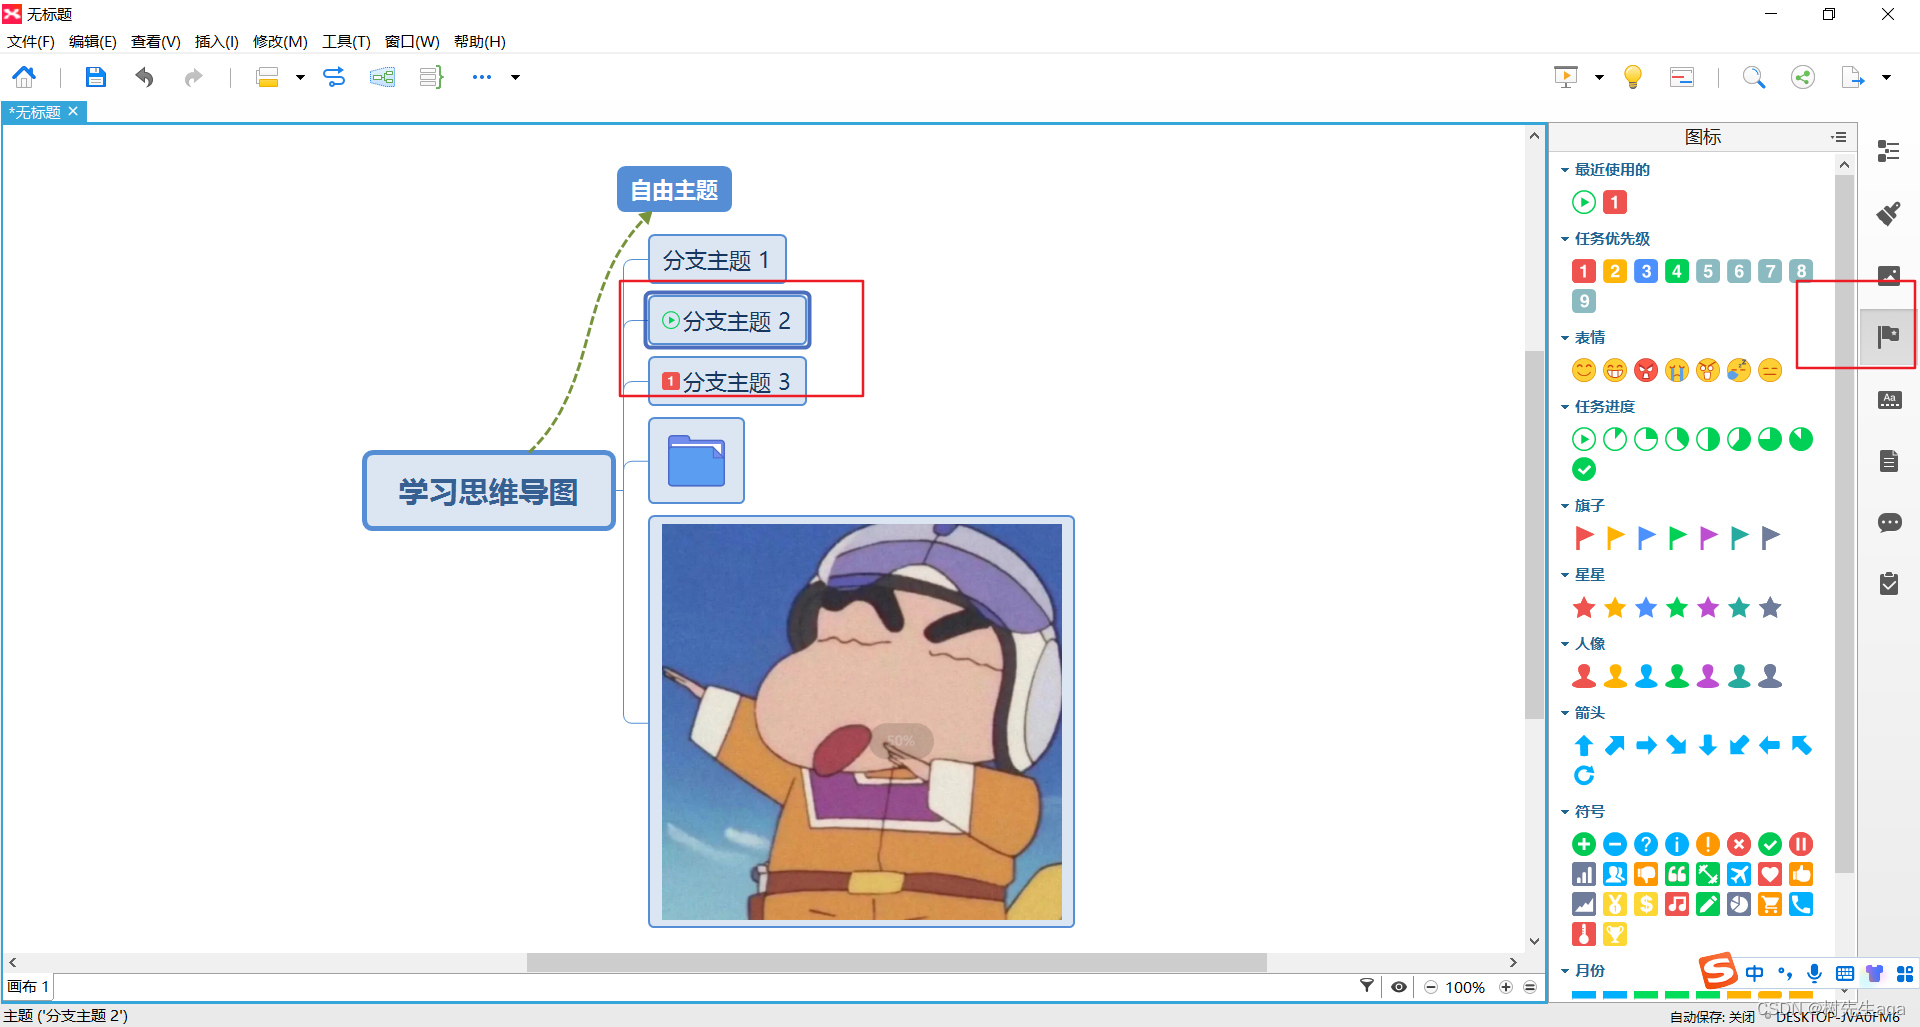Export the map with the export icon
Image resolution: width=1920 pixels, height=1027 pixels.
point(1853,77)
